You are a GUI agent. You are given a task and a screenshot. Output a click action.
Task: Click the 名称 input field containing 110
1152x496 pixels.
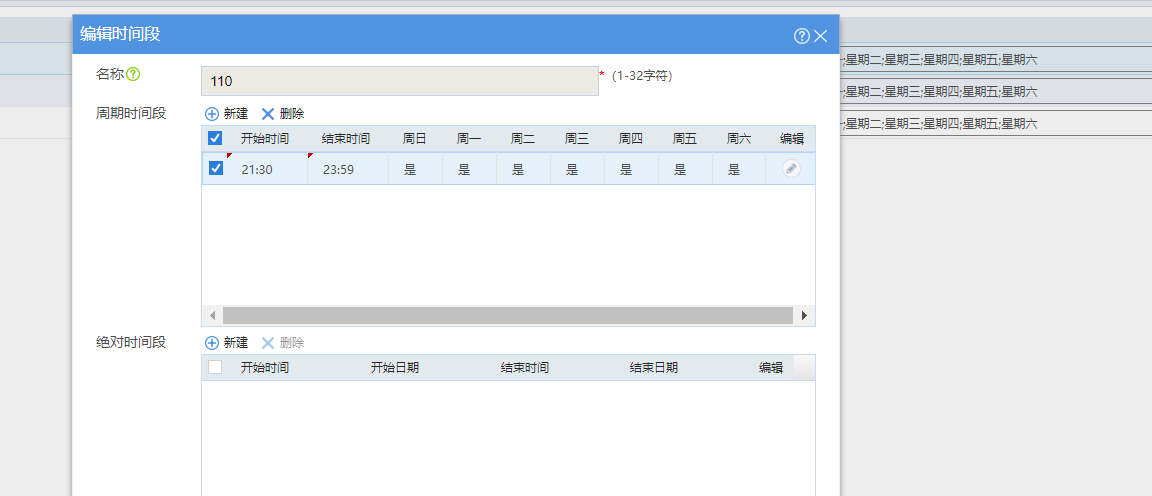(400, 81)
